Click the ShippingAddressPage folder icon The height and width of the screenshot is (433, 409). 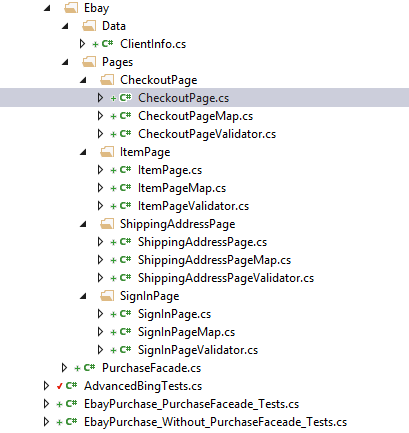107,224
